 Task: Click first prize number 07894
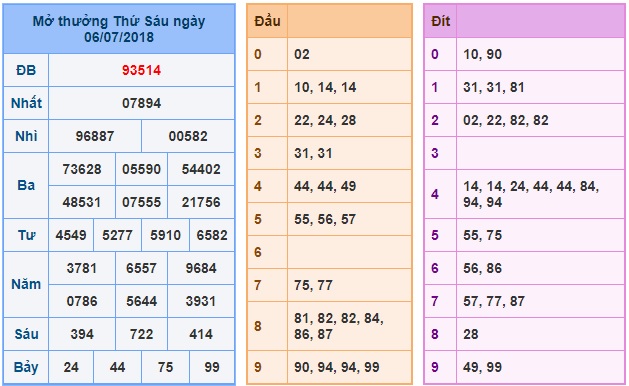(x=141, y=103)
